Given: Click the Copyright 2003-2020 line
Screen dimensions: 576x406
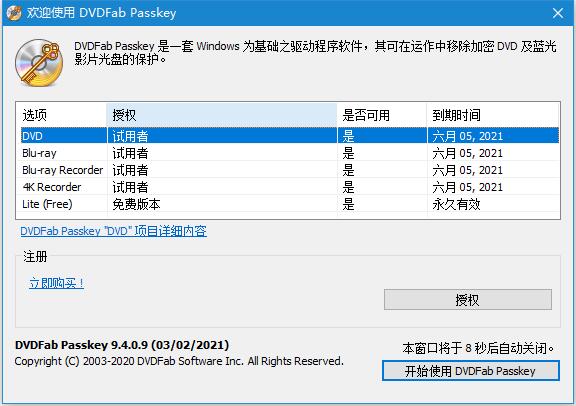Looking at the screenshot, I should click(x=179, y=361).
